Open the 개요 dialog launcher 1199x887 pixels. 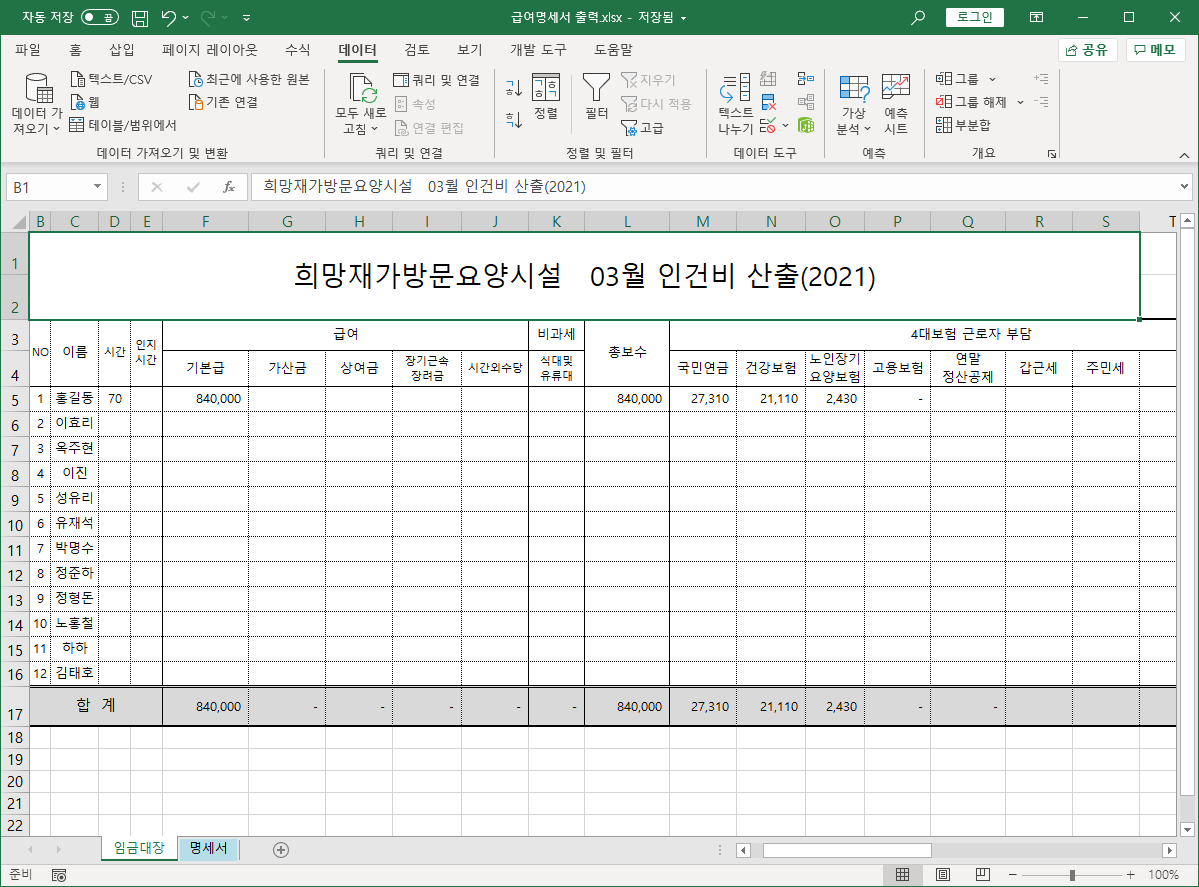(x=1052, y=154)
